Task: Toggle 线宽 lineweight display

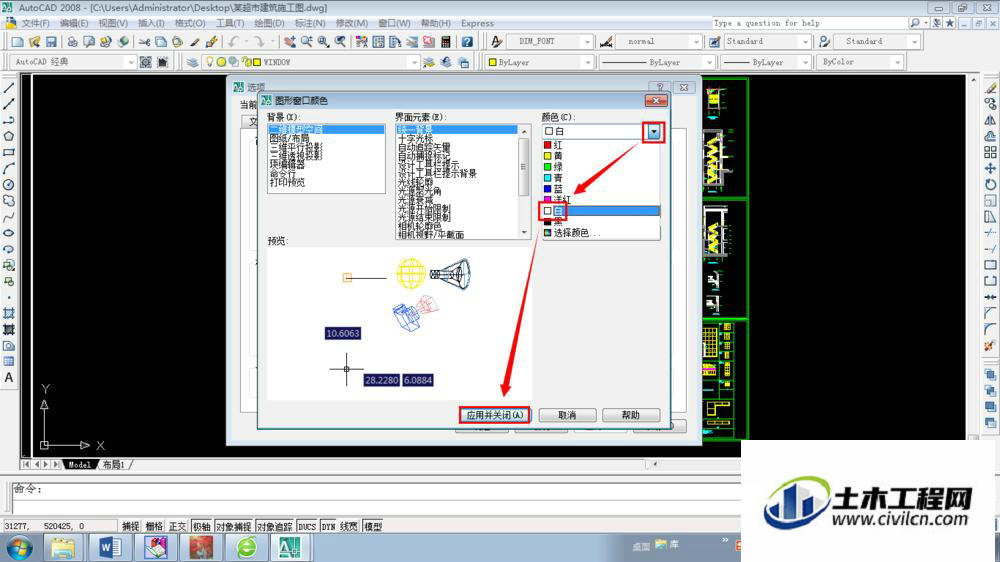Action: pyautogui.click(x=349, y=526)
